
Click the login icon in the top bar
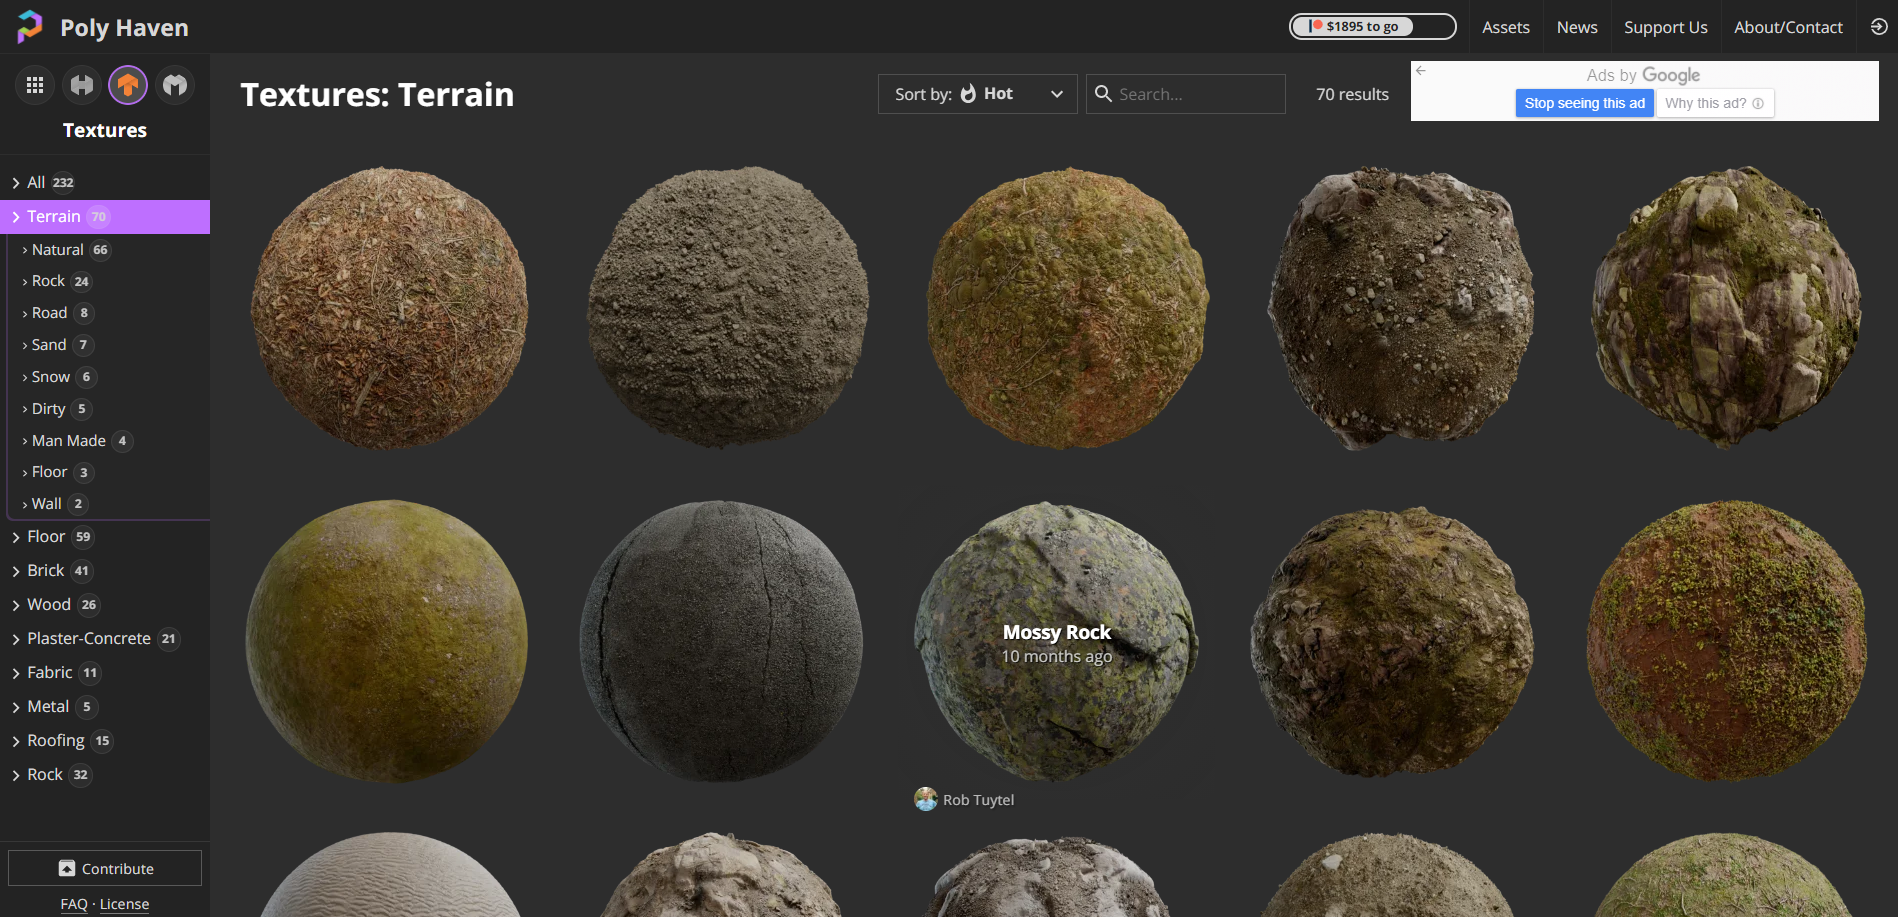(x=1879, y=27)
